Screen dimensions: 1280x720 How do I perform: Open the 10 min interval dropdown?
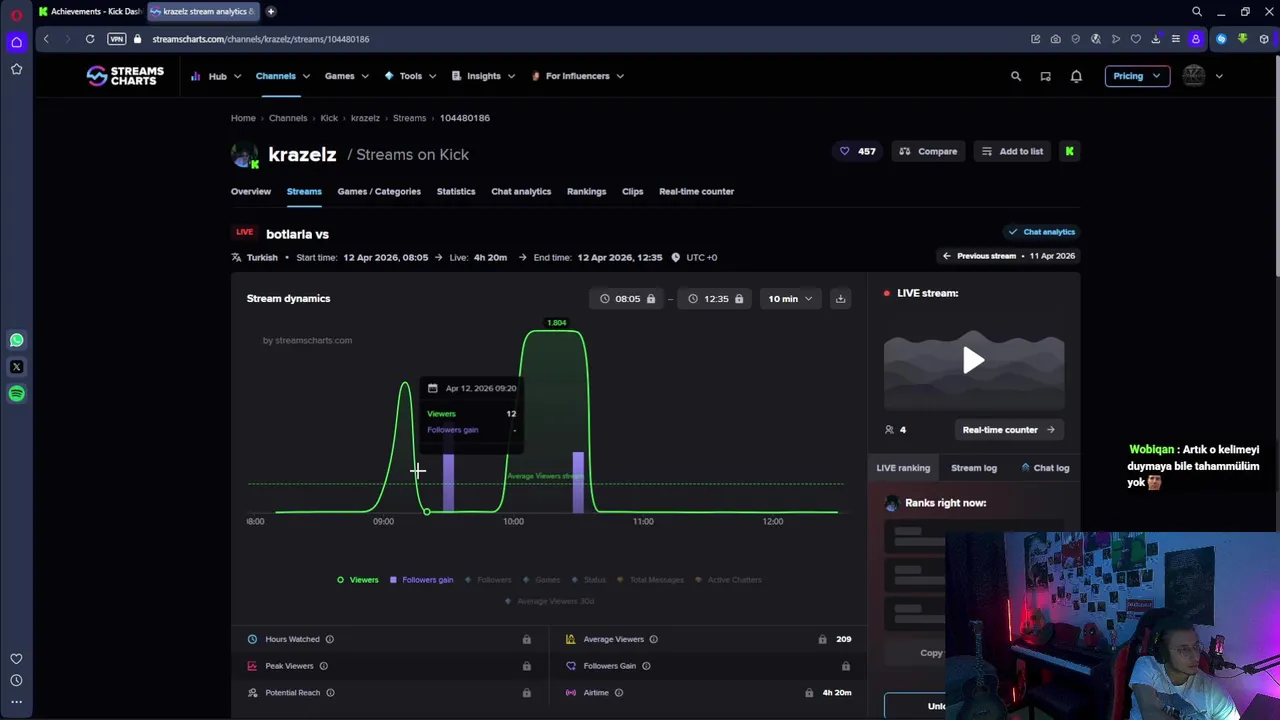[790, 299]
